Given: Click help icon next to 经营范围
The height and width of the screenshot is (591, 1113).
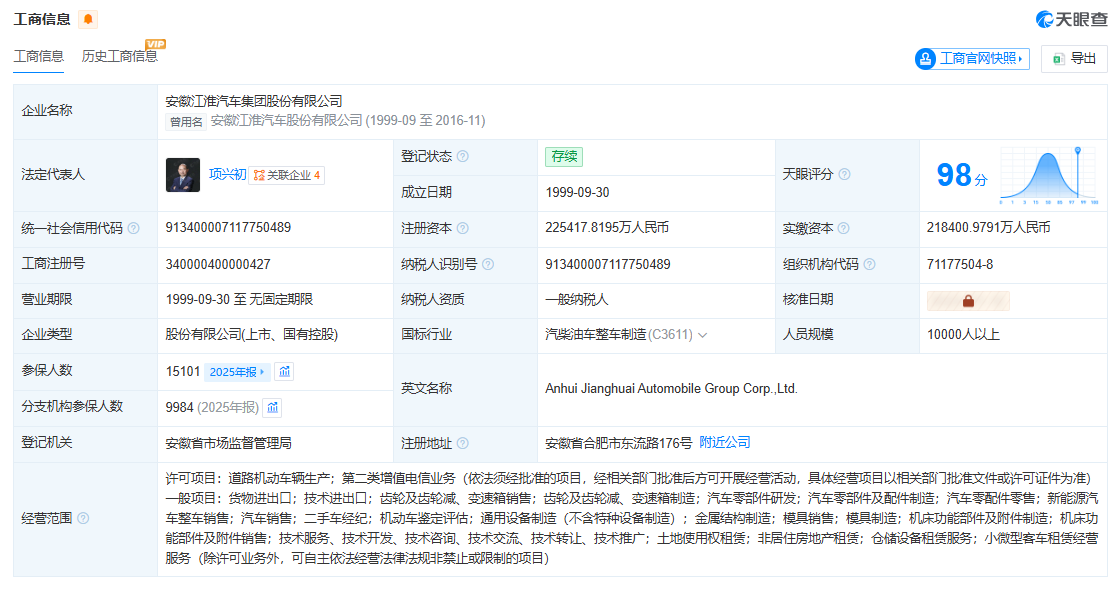Looking at the screenshot, I should (83, 519).
